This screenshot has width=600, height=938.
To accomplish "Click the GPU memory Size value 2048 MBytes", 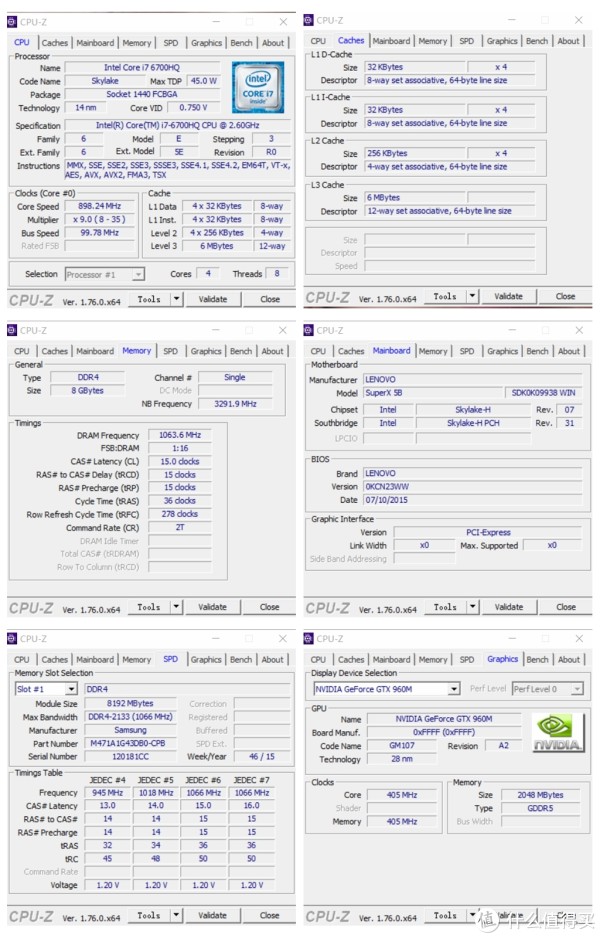I will tap(540, 796).
